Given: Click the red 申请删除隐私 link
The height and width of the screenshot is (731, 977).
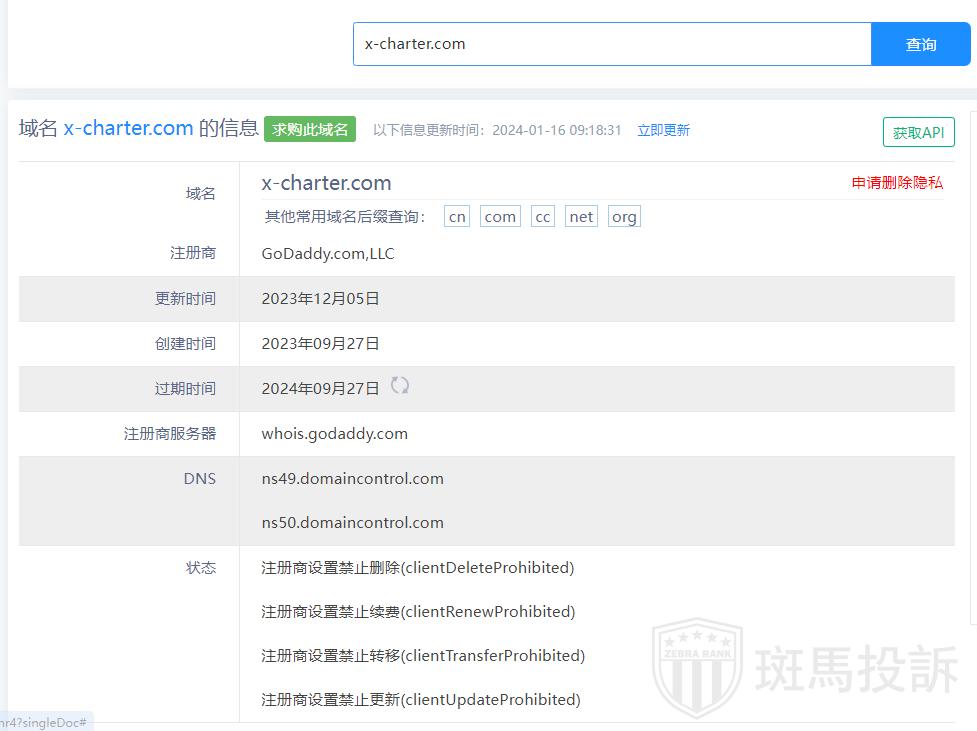Looking at the screenshot, I should [x=897, y=182].
